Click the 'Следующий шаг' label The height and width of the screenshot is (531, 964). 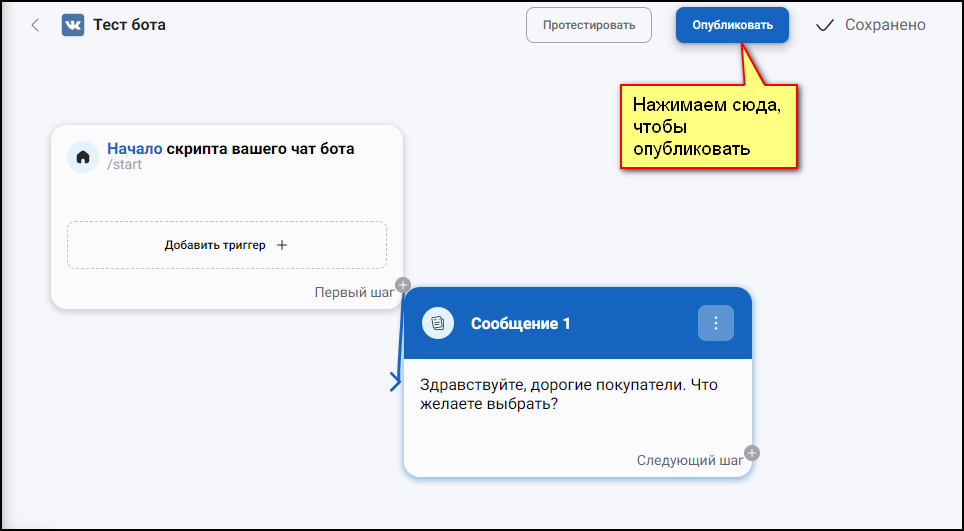coord(690,460)
